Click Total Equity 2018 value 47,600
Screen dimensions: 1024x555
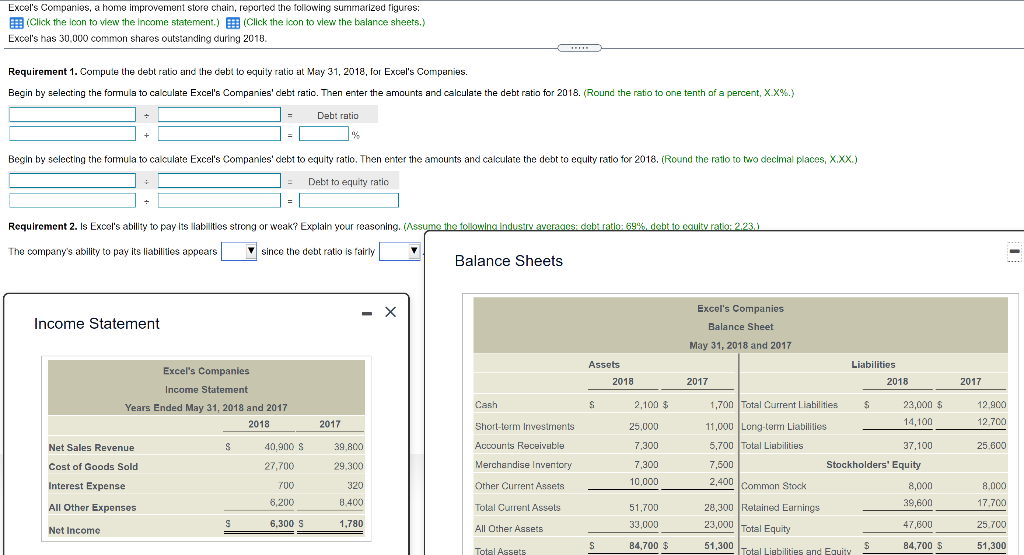pyautogui.click(x=918, y=524)
